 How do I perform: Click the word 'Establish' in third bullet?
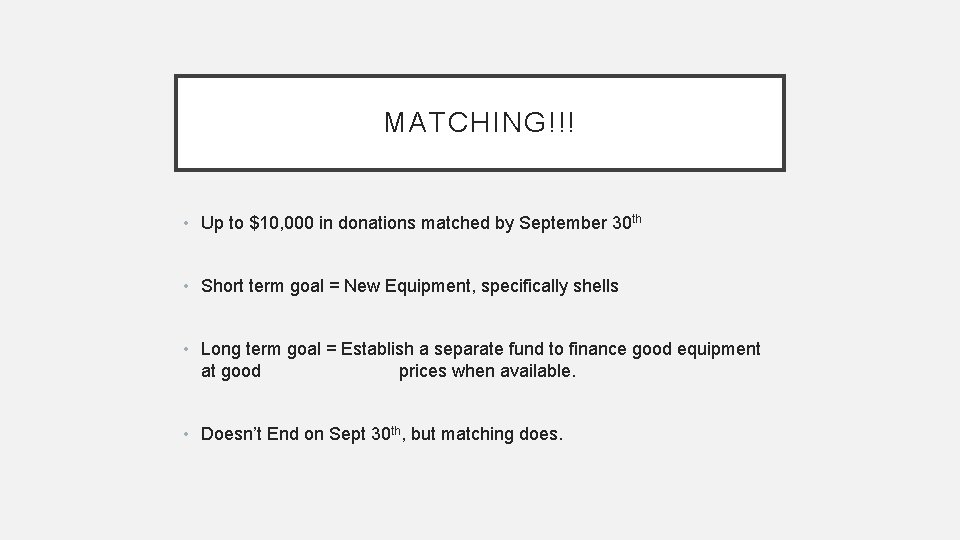[377, 349]
